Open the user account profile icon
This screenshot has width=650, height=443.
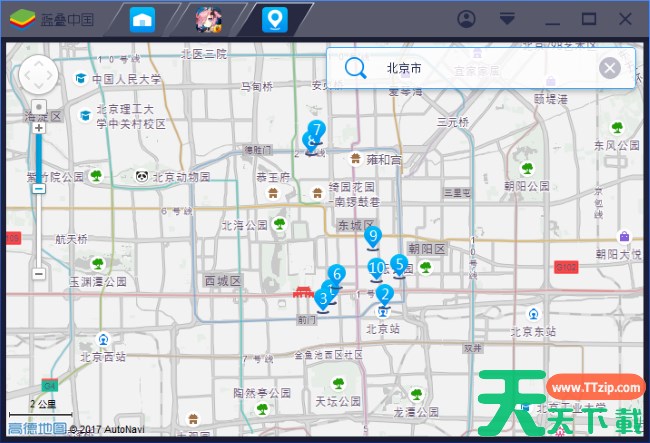[x=466, y=19]
